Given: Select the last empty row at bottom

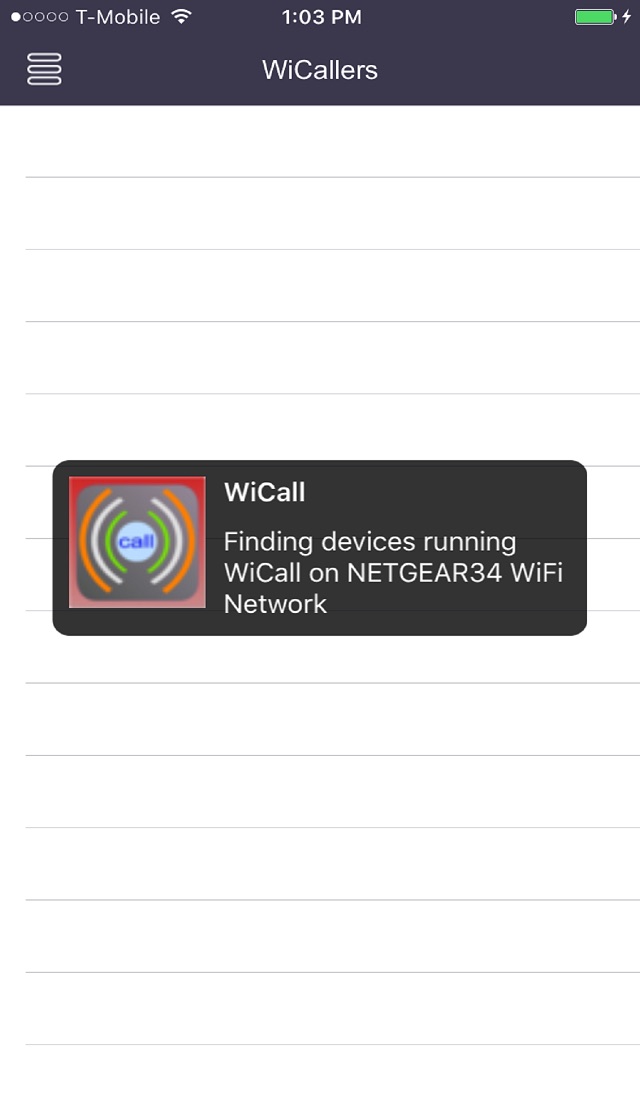Looking at the screenshot, I should click(333, 1071).
